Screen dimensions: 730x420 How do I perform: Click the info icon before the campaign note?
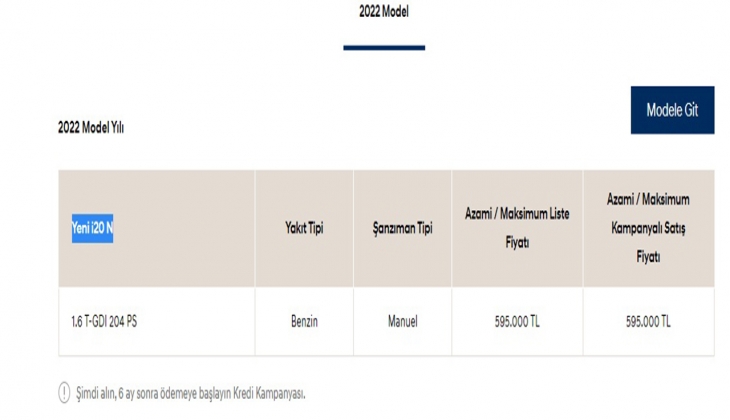(x=64, y=393)
